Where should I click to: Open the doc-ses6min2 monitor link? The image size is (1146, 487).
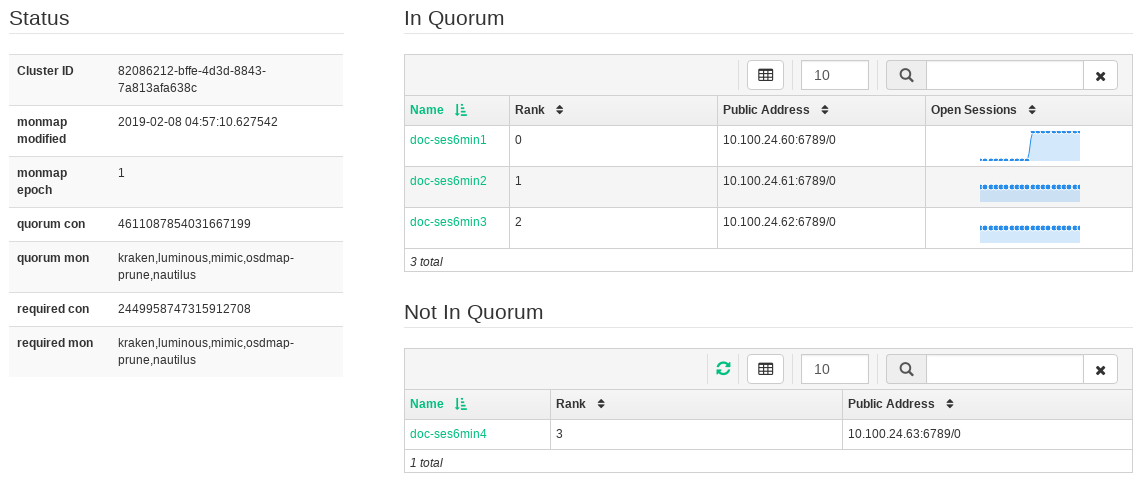tap(448, 181)
